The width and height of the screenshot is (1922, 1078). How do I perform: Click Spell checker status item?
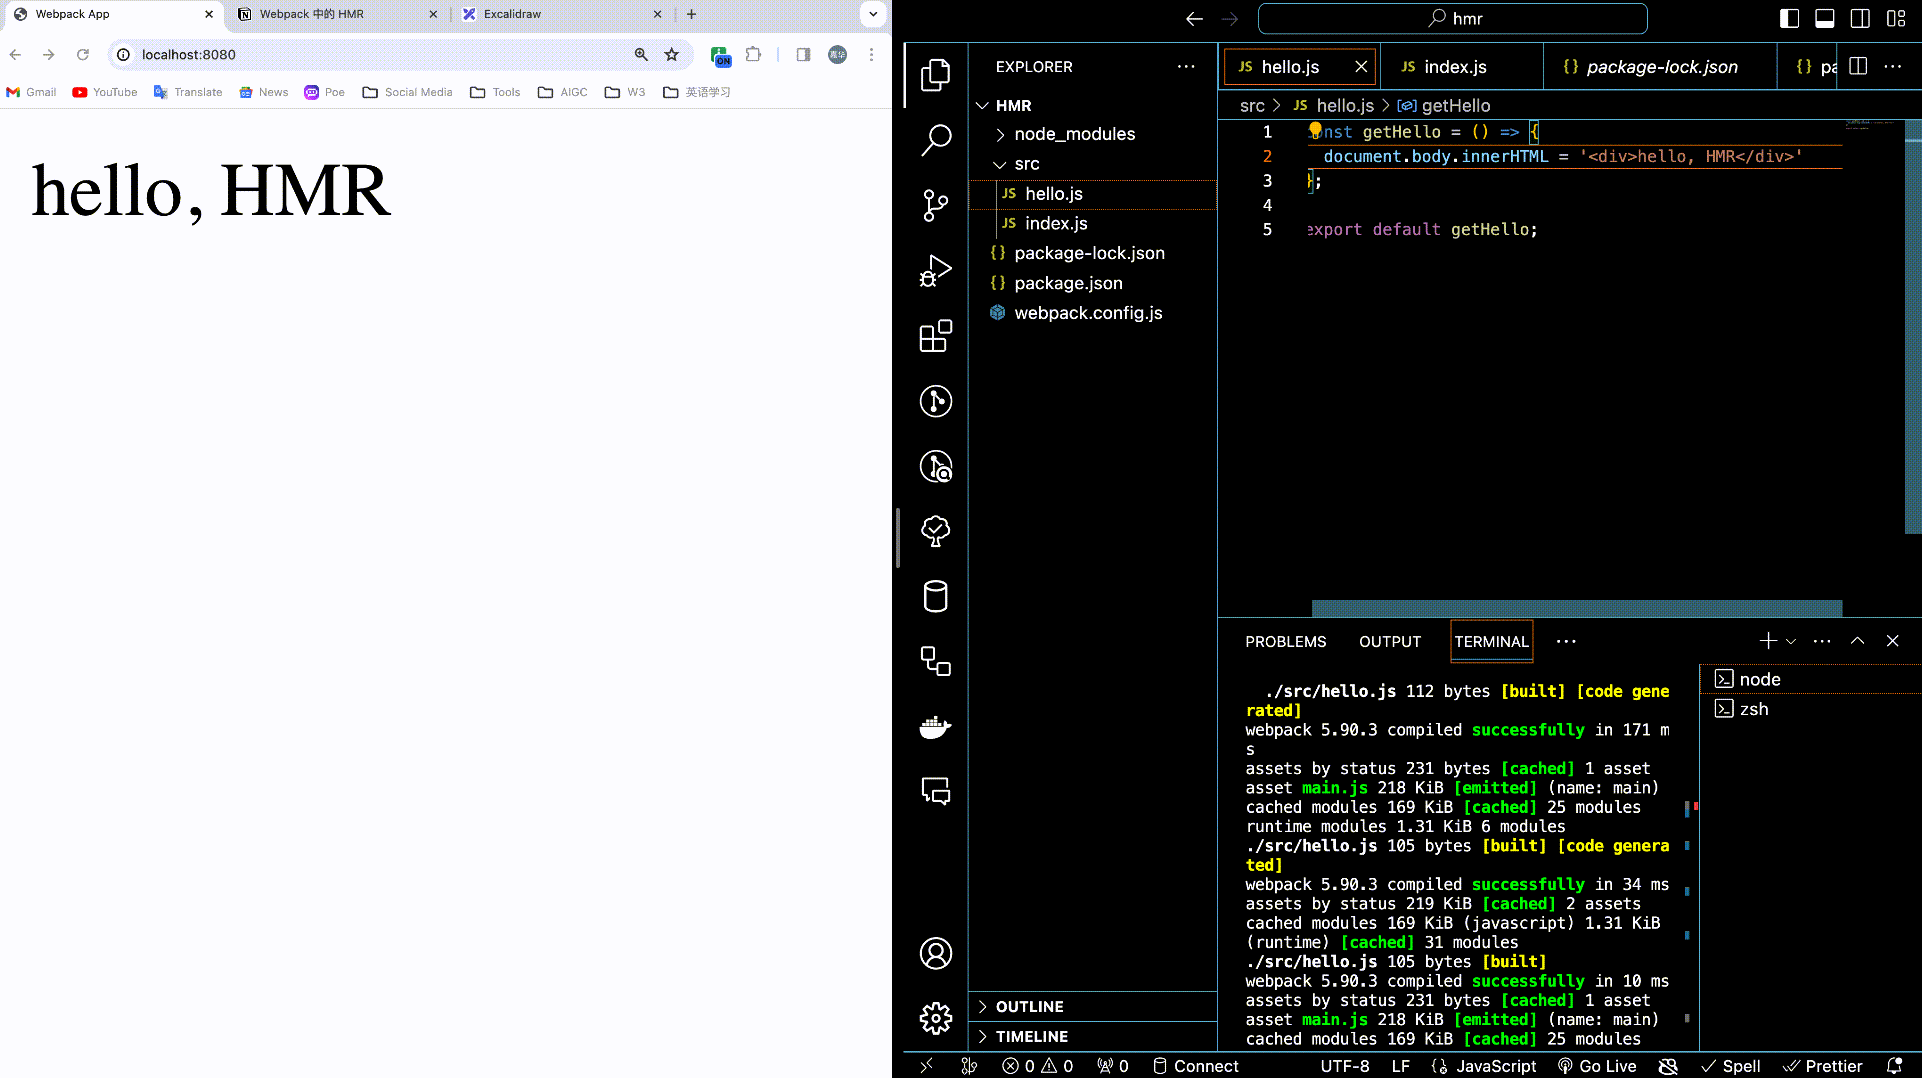pos(1731,1066)
